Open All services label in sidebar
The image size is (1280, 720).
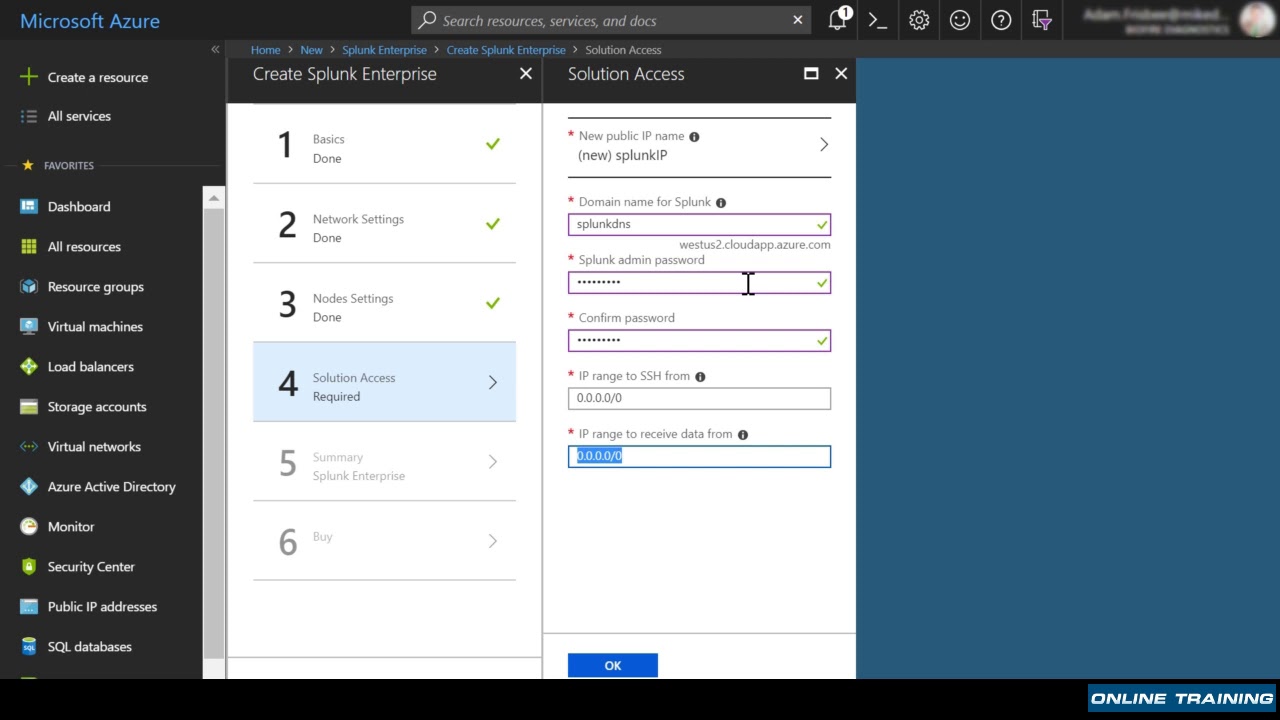point(79,116)
